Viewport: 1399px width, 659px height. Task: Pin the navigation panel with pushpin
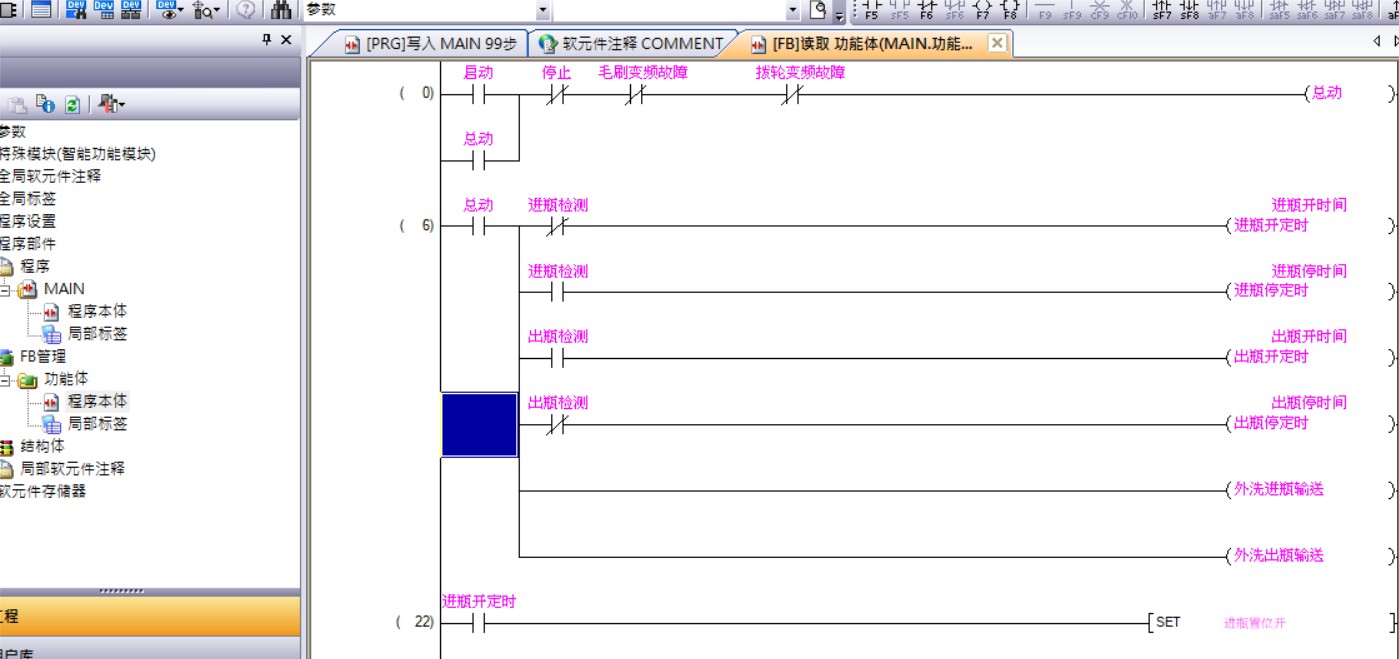click(266, 39)
